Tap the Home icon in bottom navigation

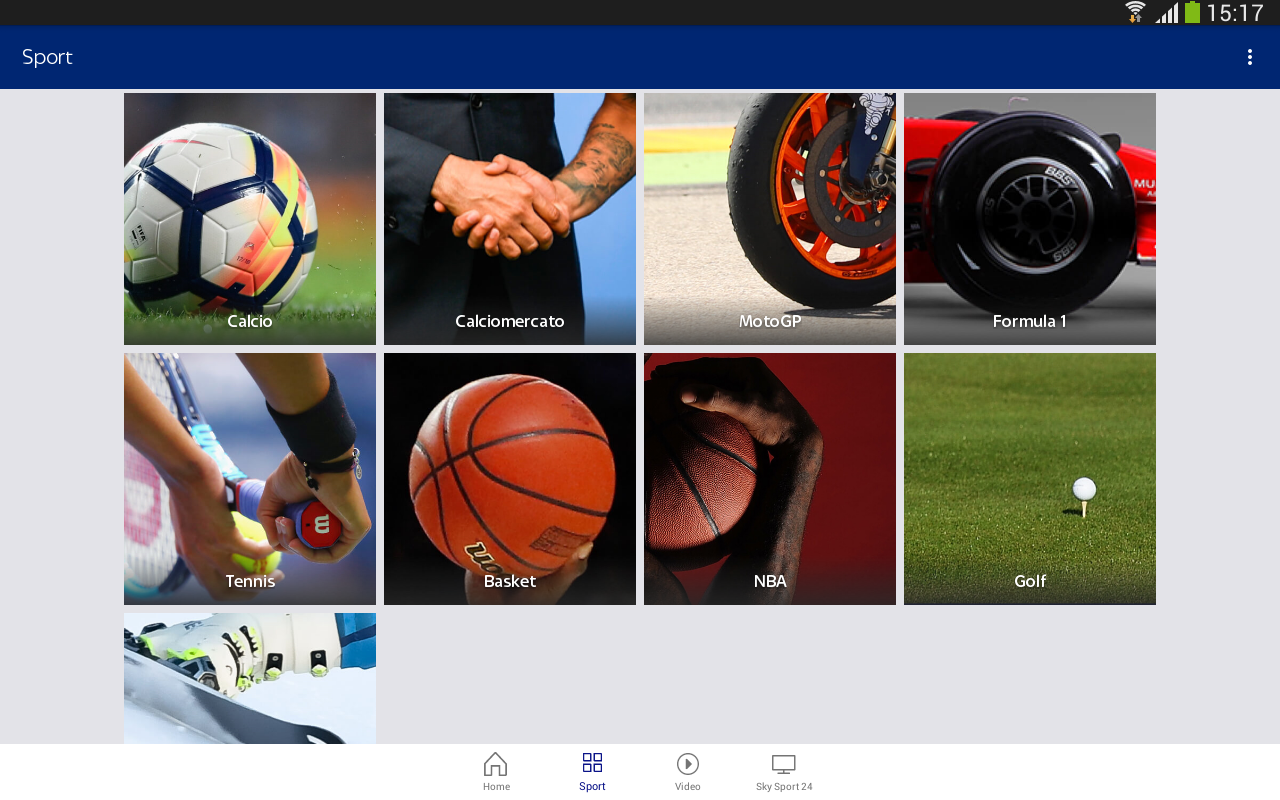tap(496, 764)
